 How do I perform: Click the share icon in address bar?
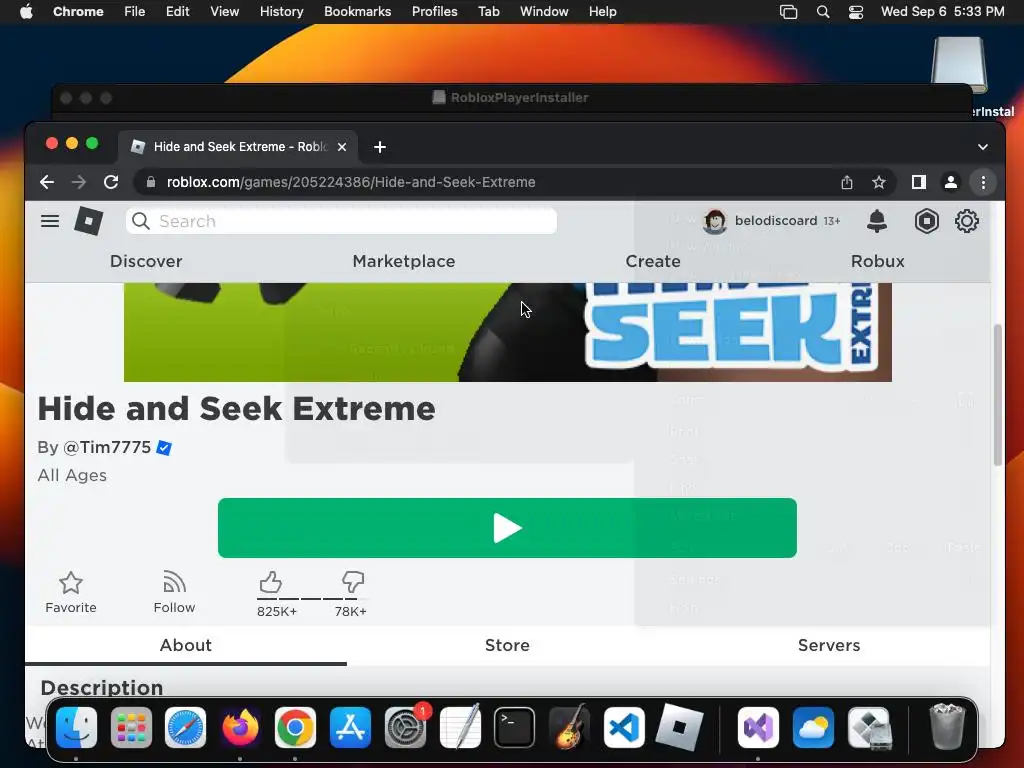(847, 182)
